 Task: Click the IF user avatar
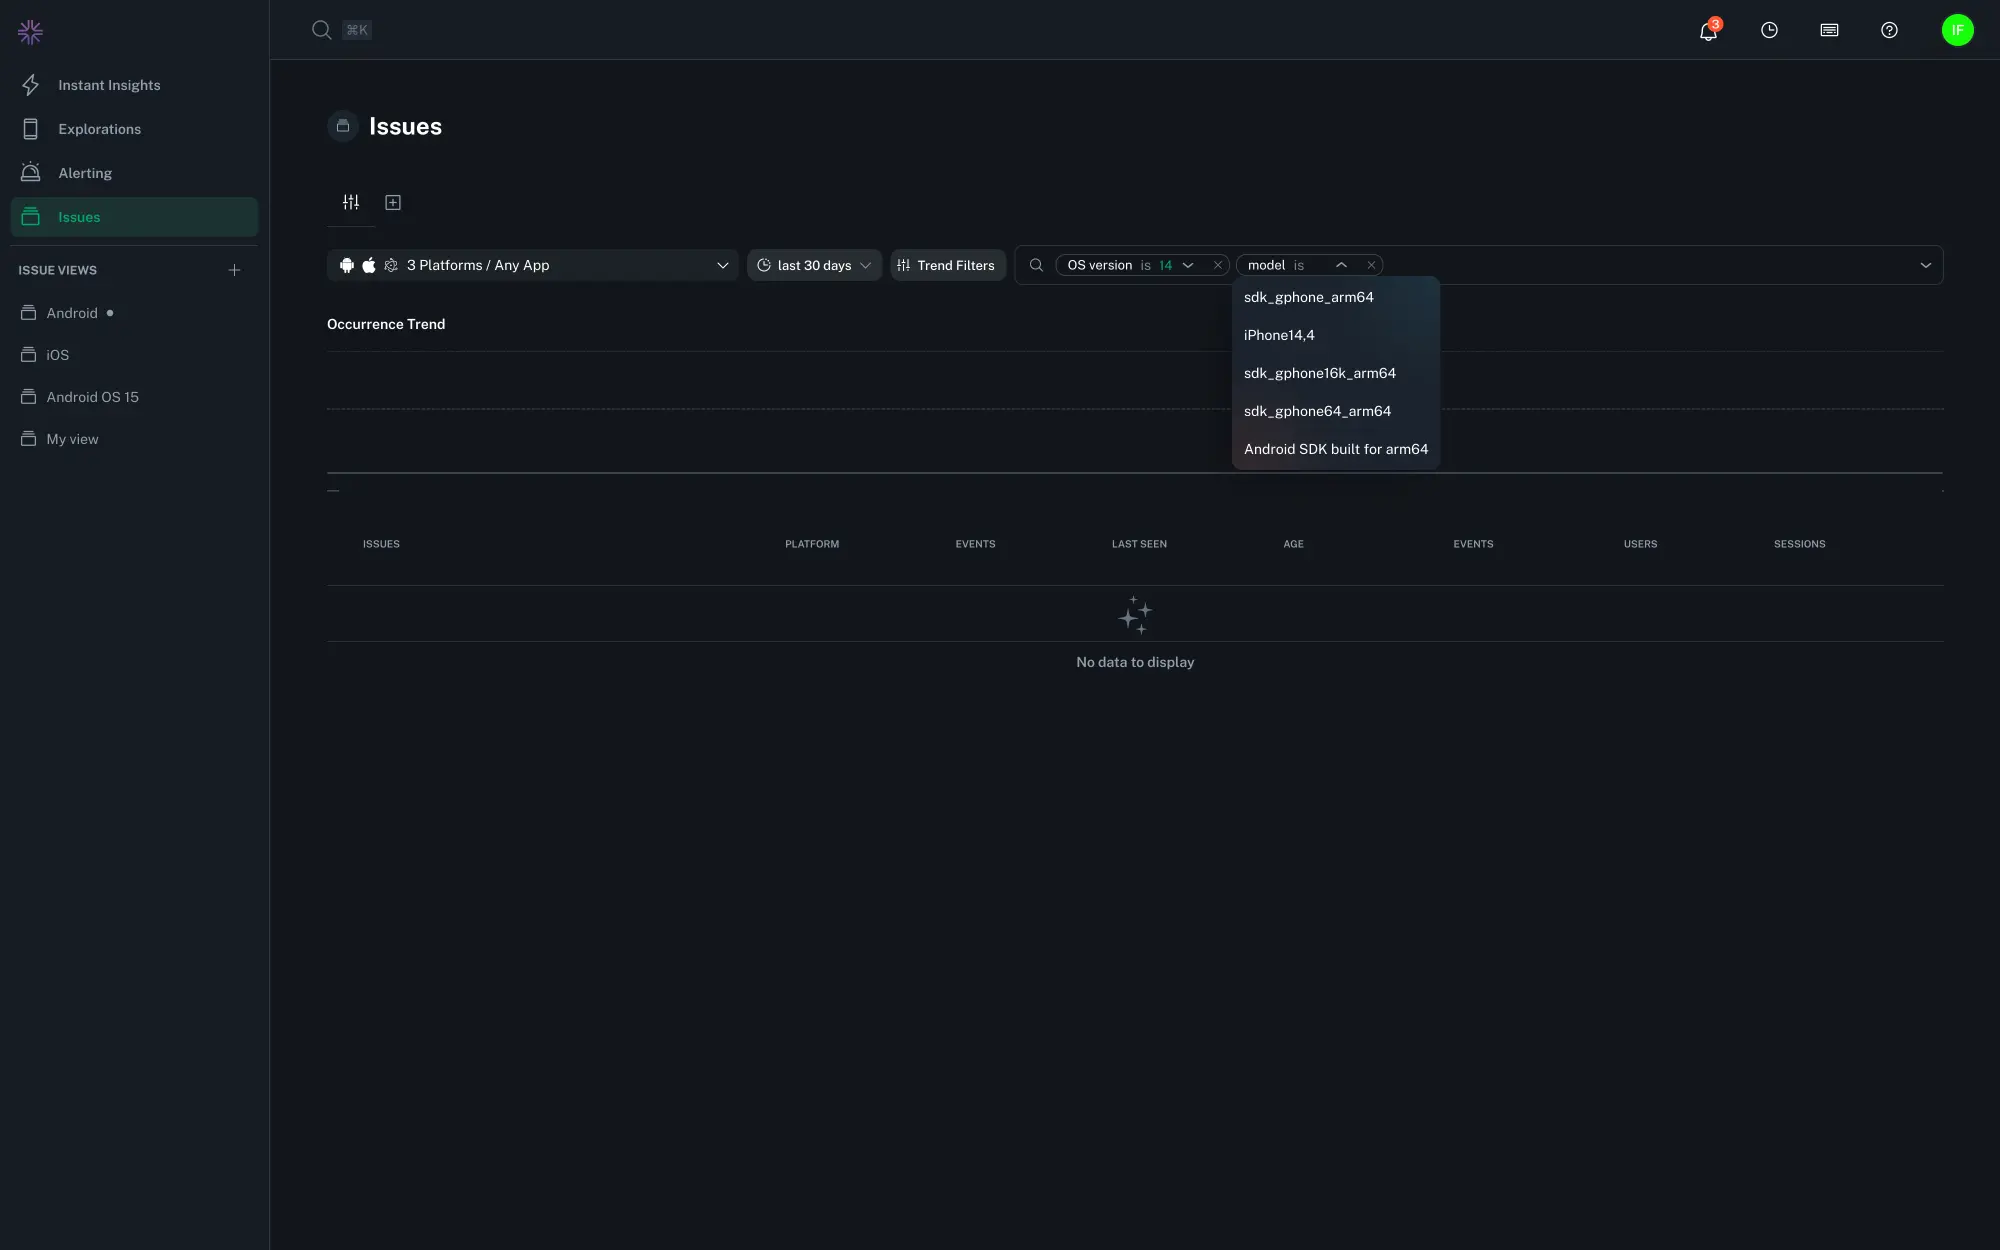tap(1957, 30)
